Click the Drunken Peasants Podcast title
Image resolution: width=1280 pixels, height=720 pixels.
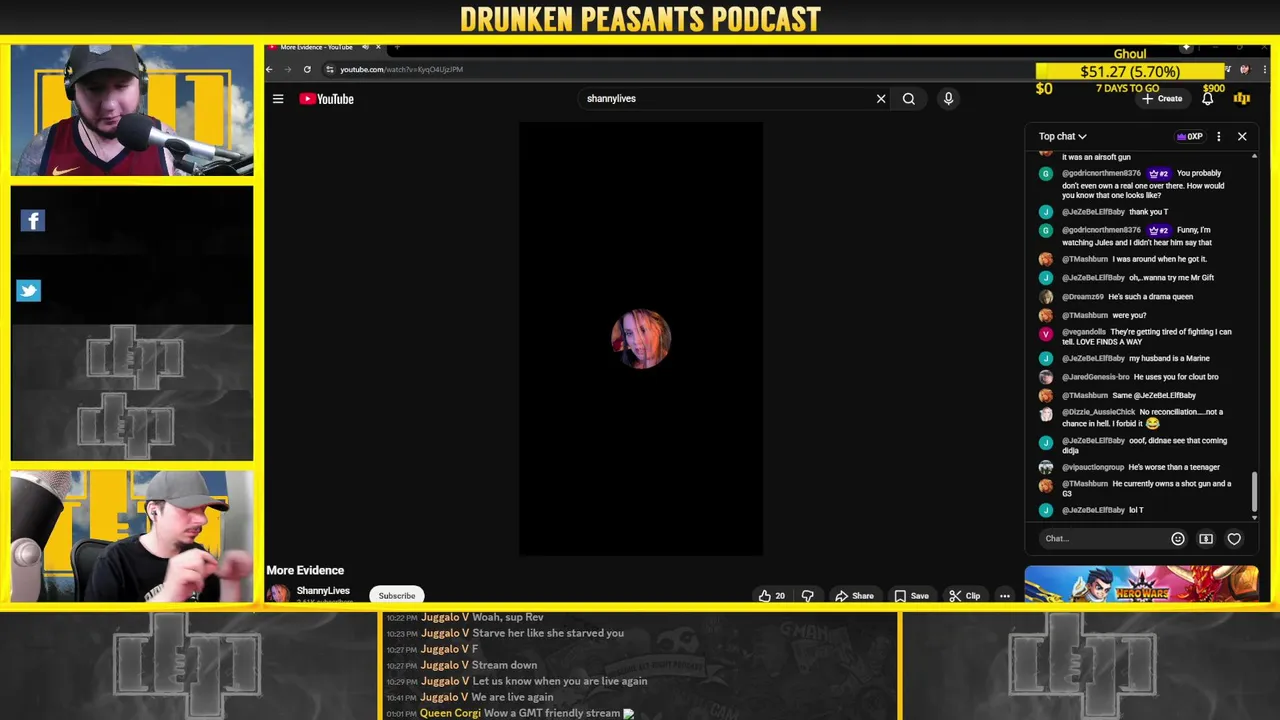pos(640,19)
